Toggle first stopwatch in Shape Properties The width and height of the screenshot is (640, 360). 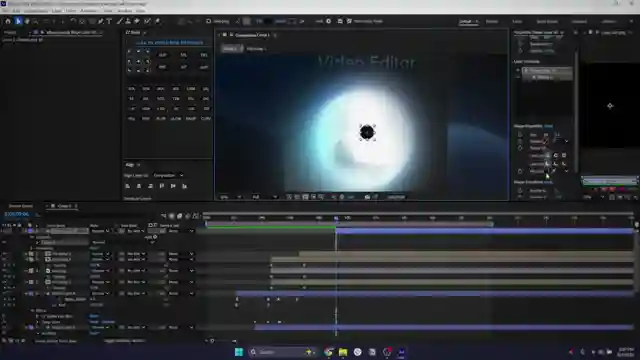point(520,135)
